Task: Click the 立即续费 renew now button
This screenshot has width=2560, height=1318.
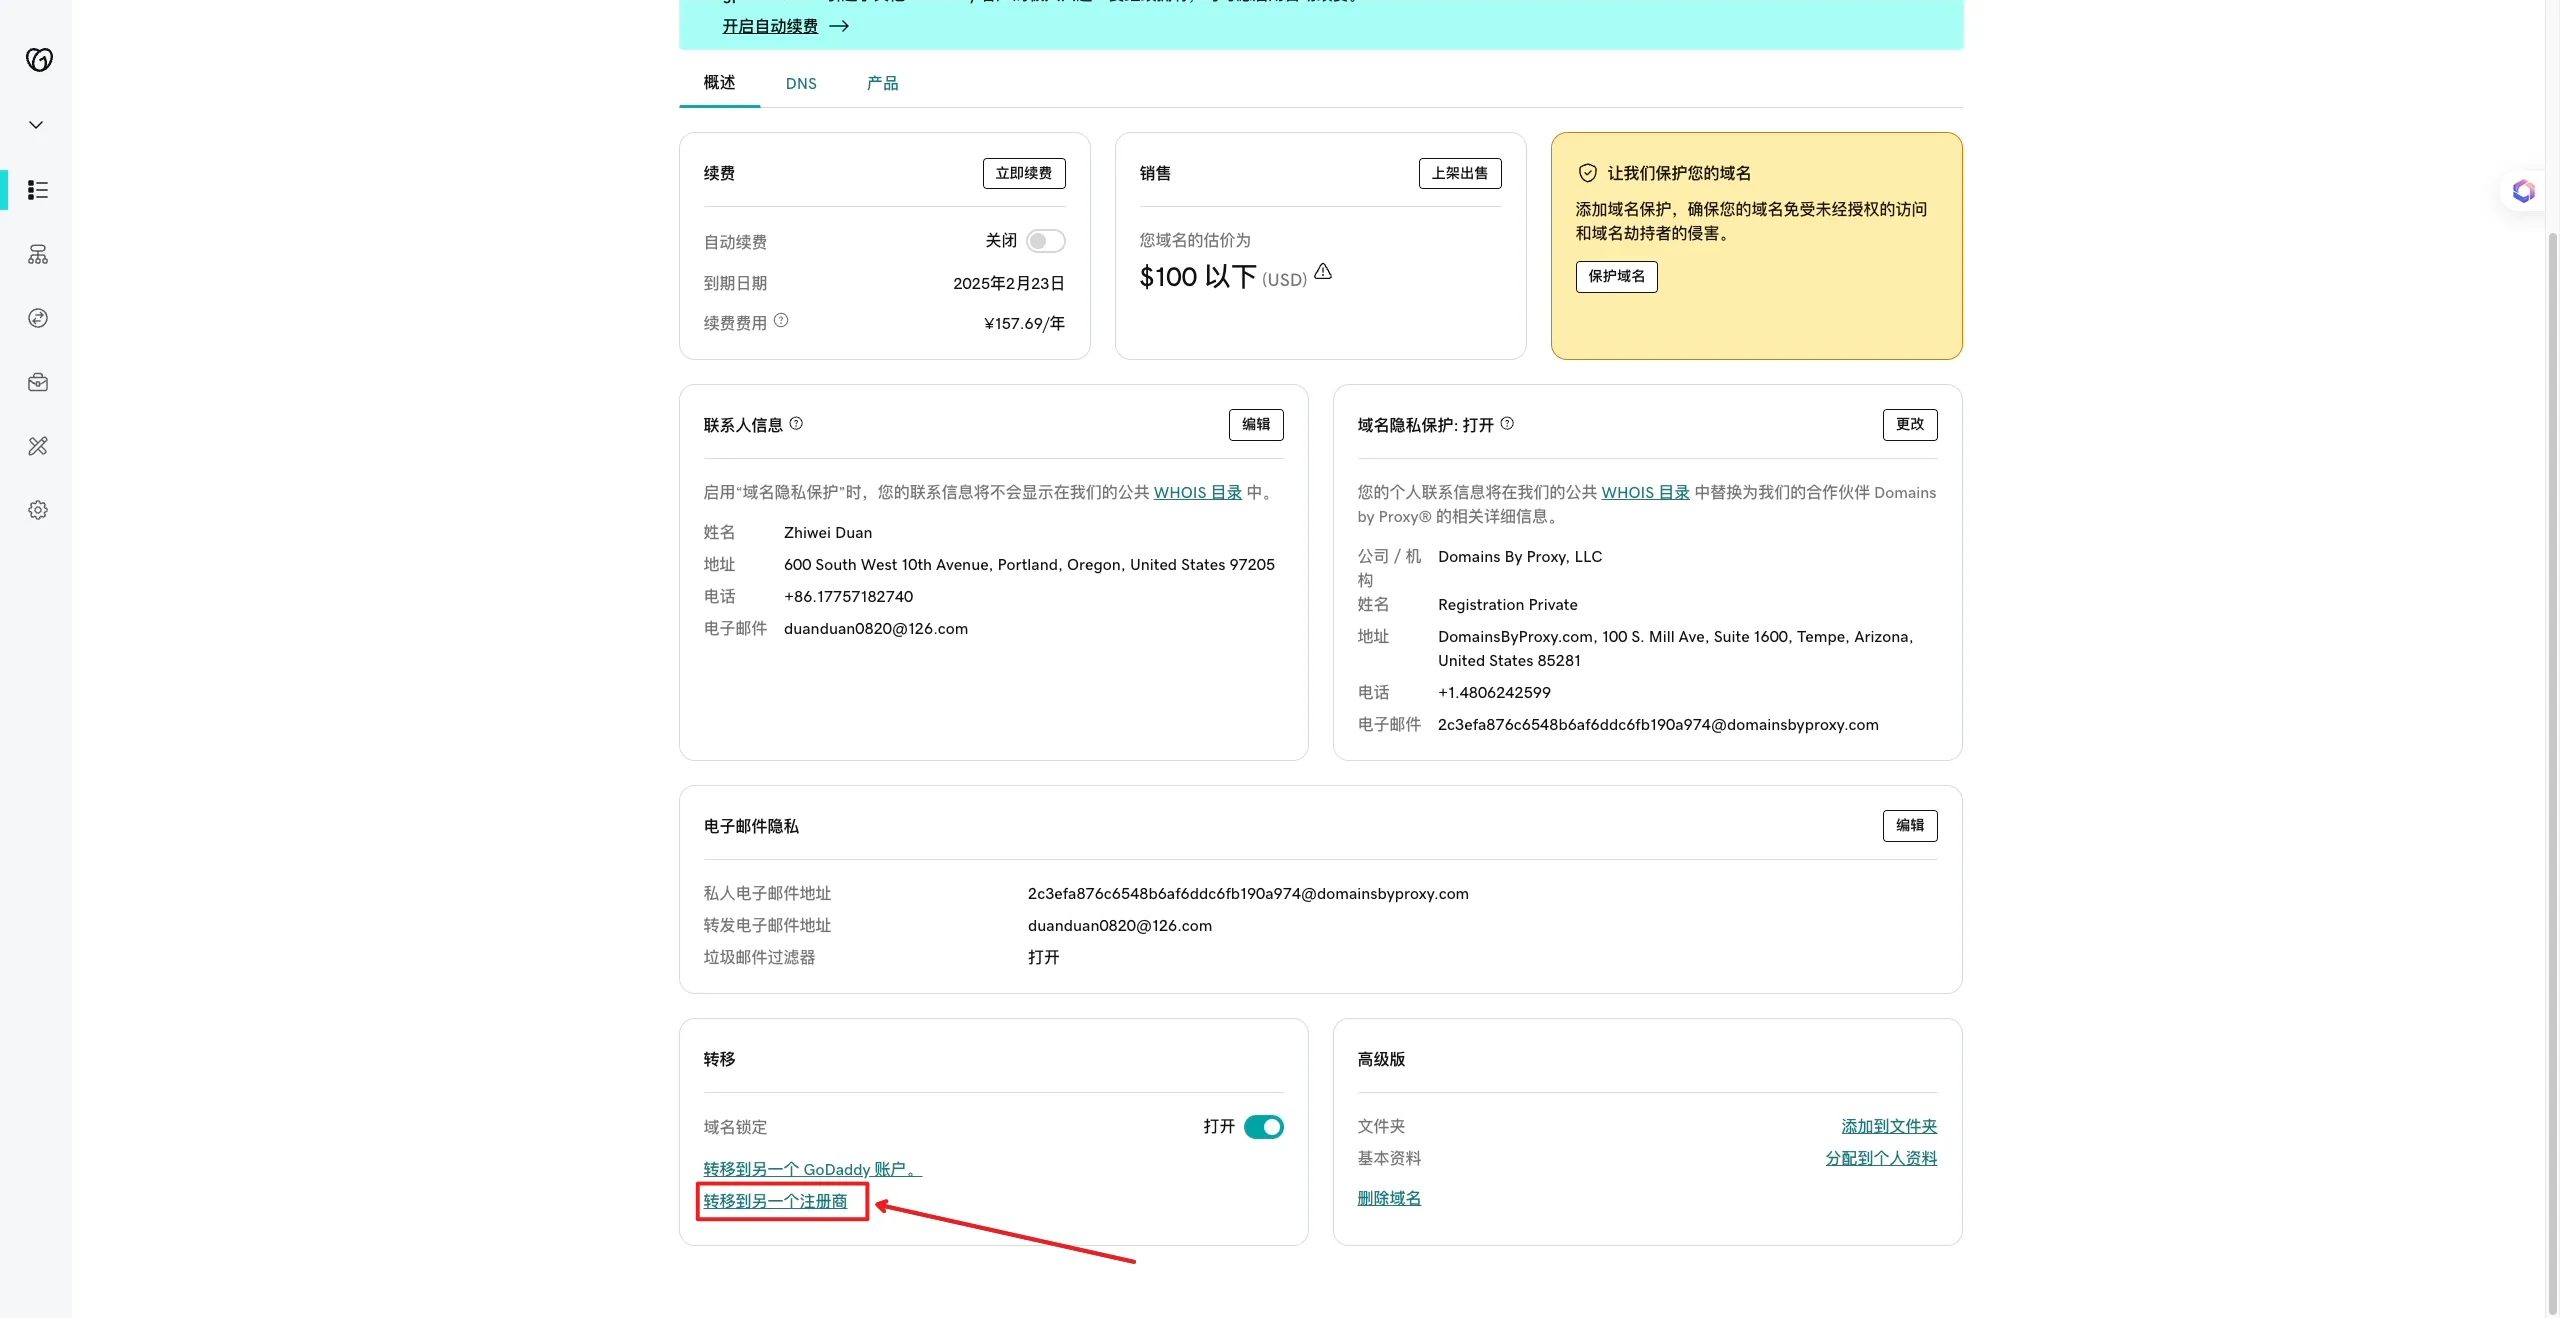Action: [x=1023, y=173]
